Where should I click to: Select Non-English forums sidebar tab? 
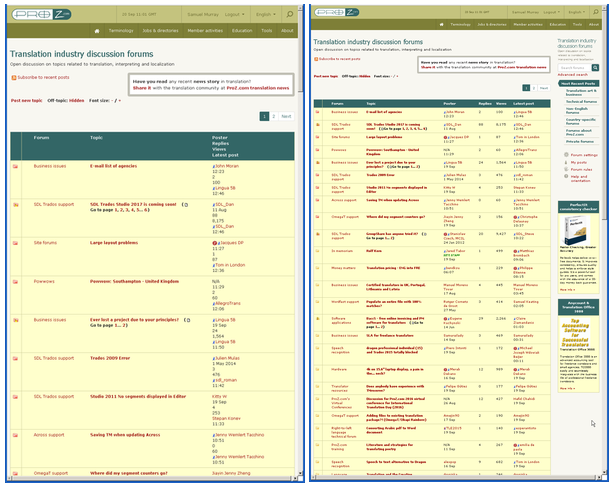577,110
